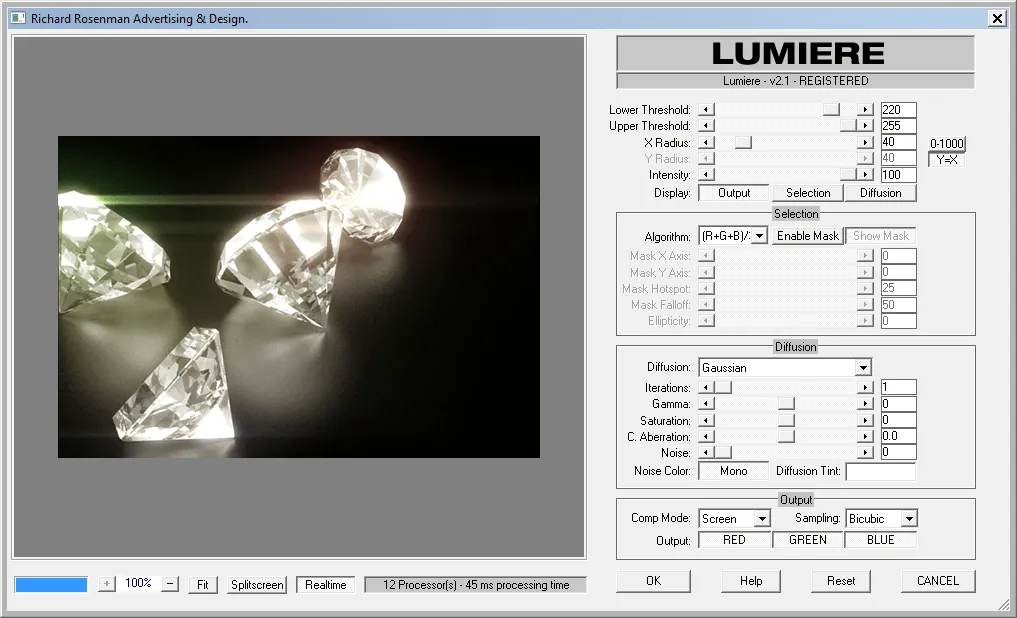Screen dimensions: 1017x618
Task: Decrease Upper Threshold with its left arrow
Action: (x=705, y=125)
